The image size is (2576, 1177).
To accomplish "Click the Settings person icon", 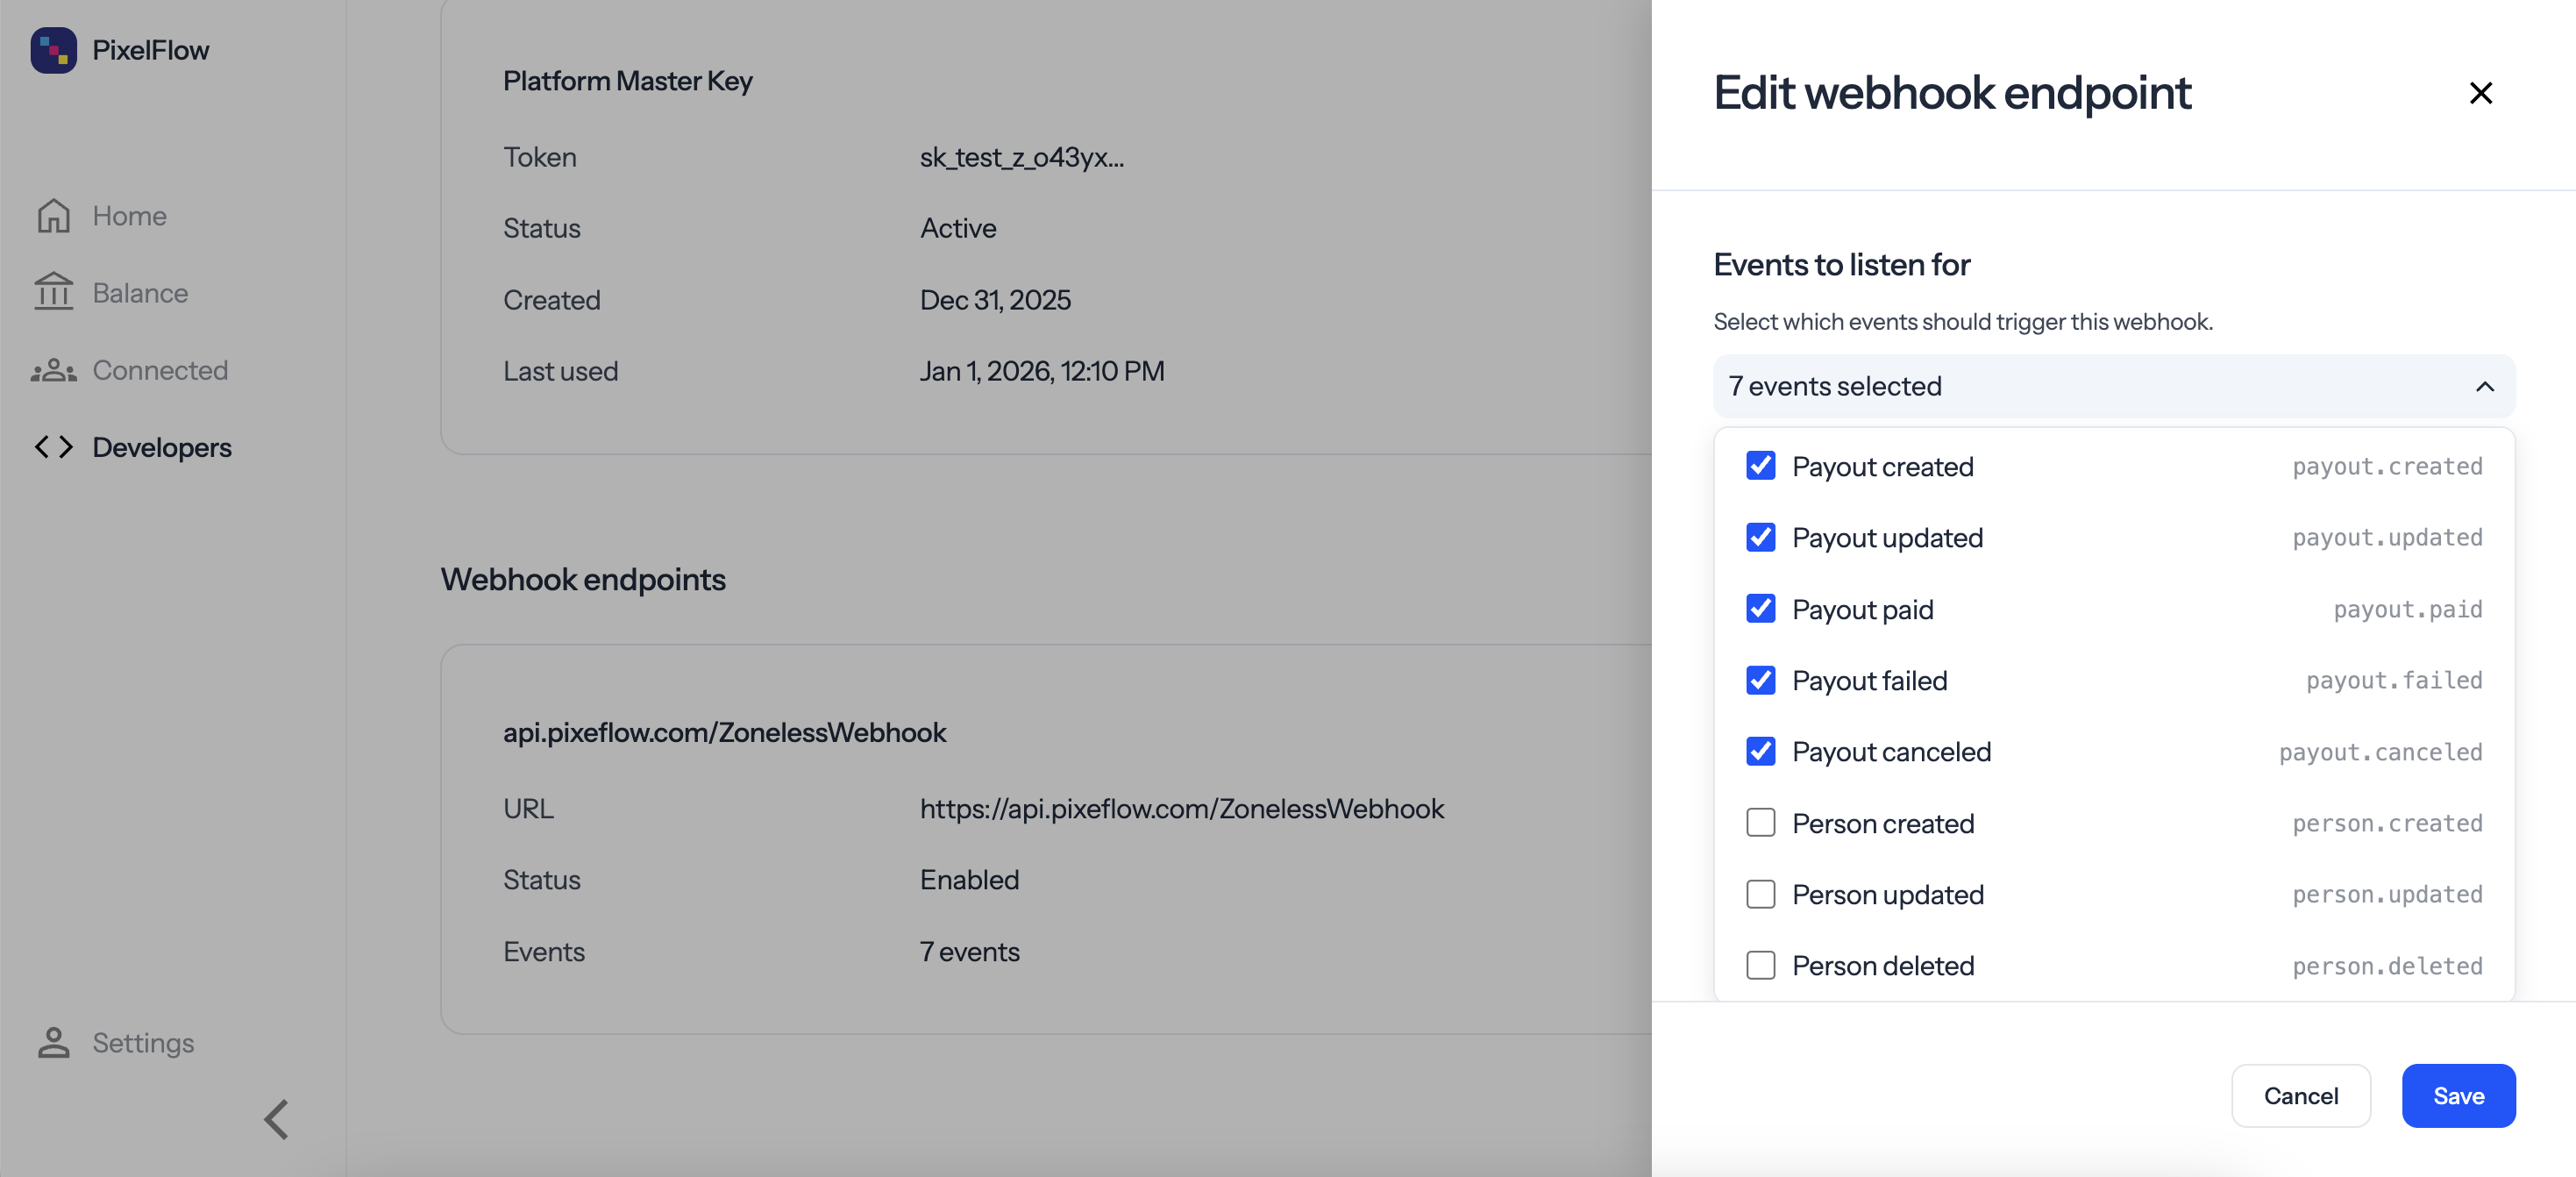I will pos(53,1043).
